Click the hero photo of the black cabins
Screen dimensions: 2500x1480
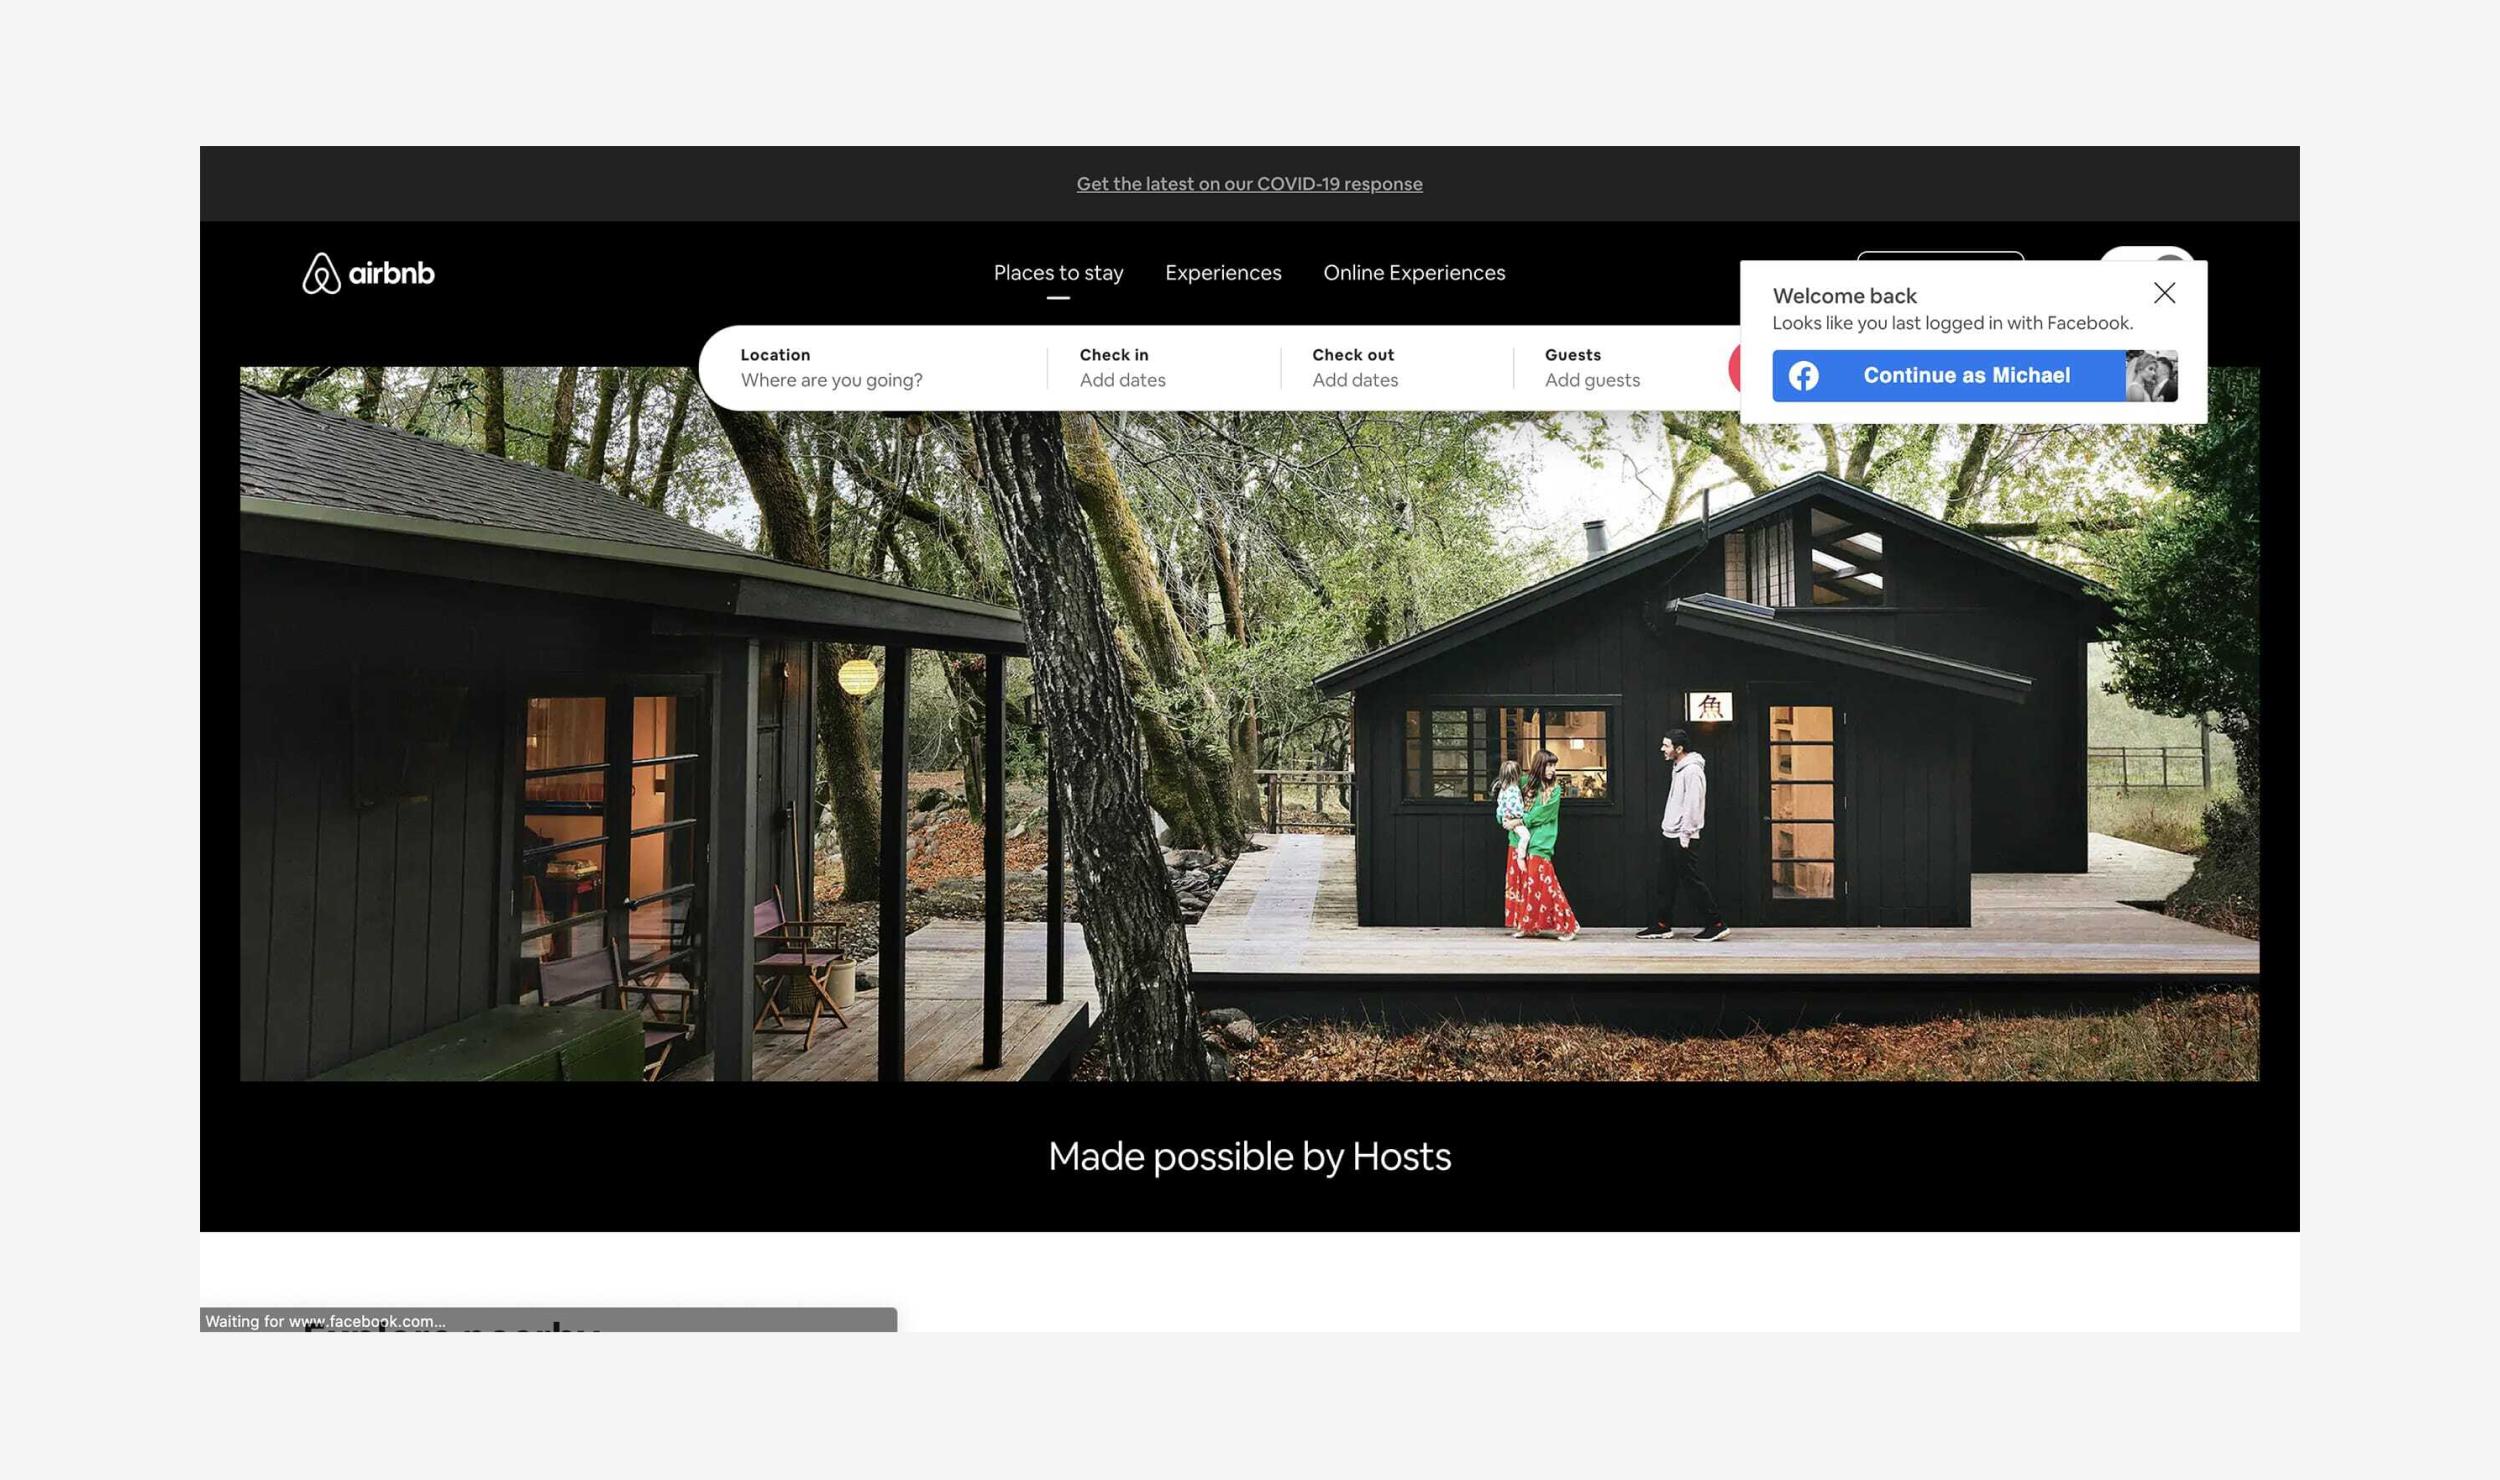[1250, 750]
